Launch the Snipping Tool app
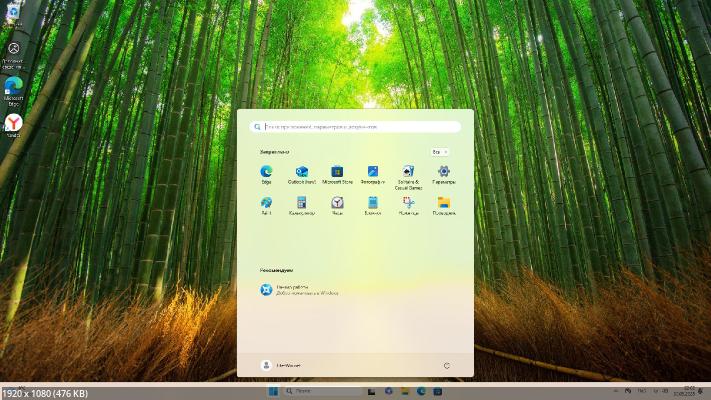The image size is (711, 400). 408,203
